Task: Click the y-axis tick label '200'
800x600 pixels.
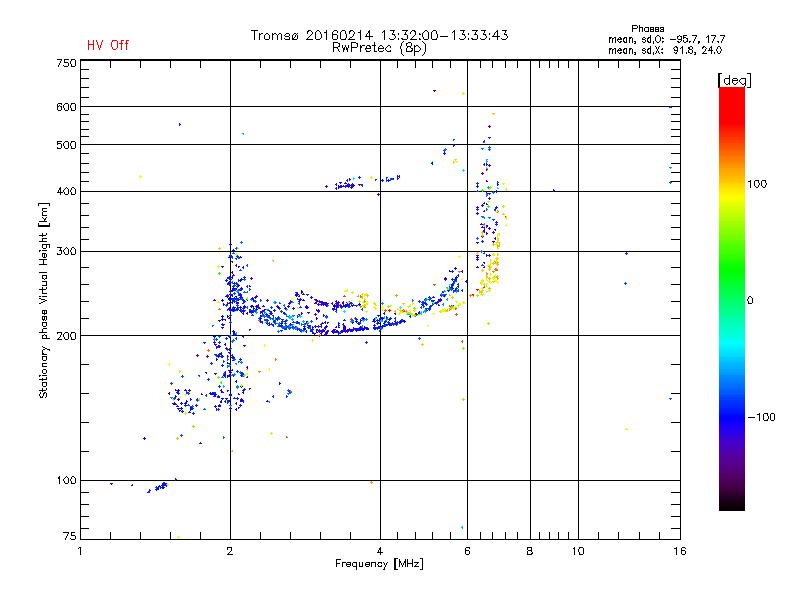Action: [66, 336]
